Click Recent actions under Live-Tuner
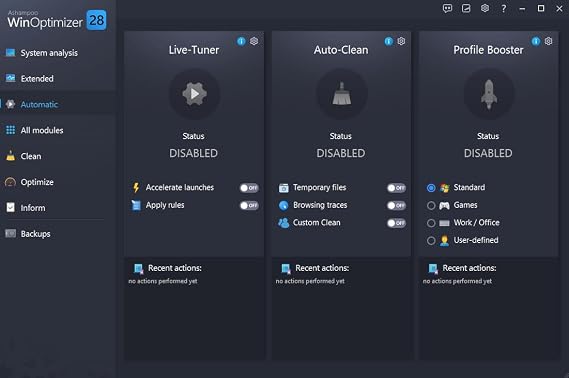Image resolution: width=569 pixels, height=378 pixels. click(175, 268)
